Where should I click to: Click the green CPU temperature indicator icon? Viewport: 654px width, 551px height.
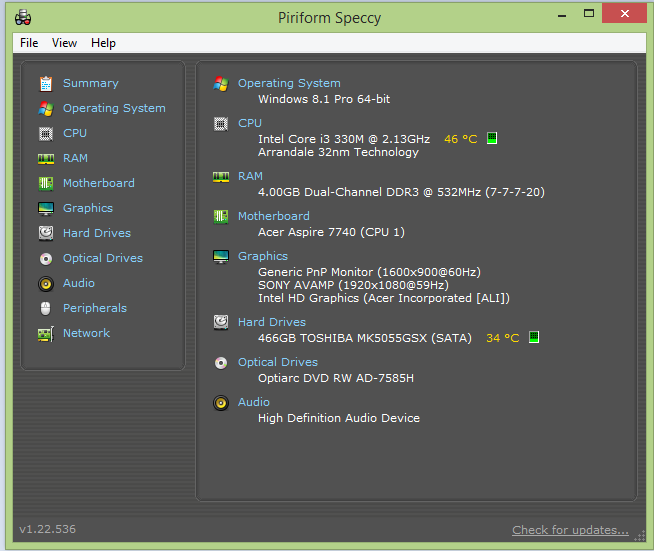492,138
